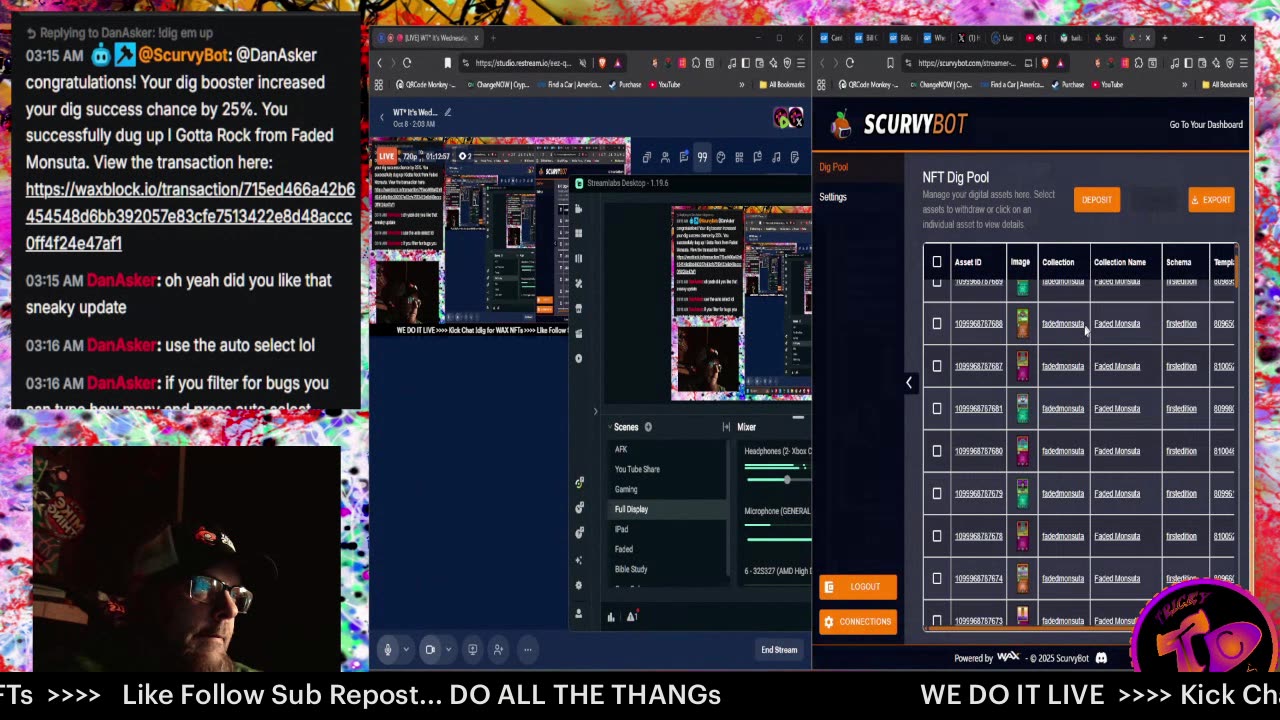Click the Discord icon in ScurvyBot footer

point(1101,658)
